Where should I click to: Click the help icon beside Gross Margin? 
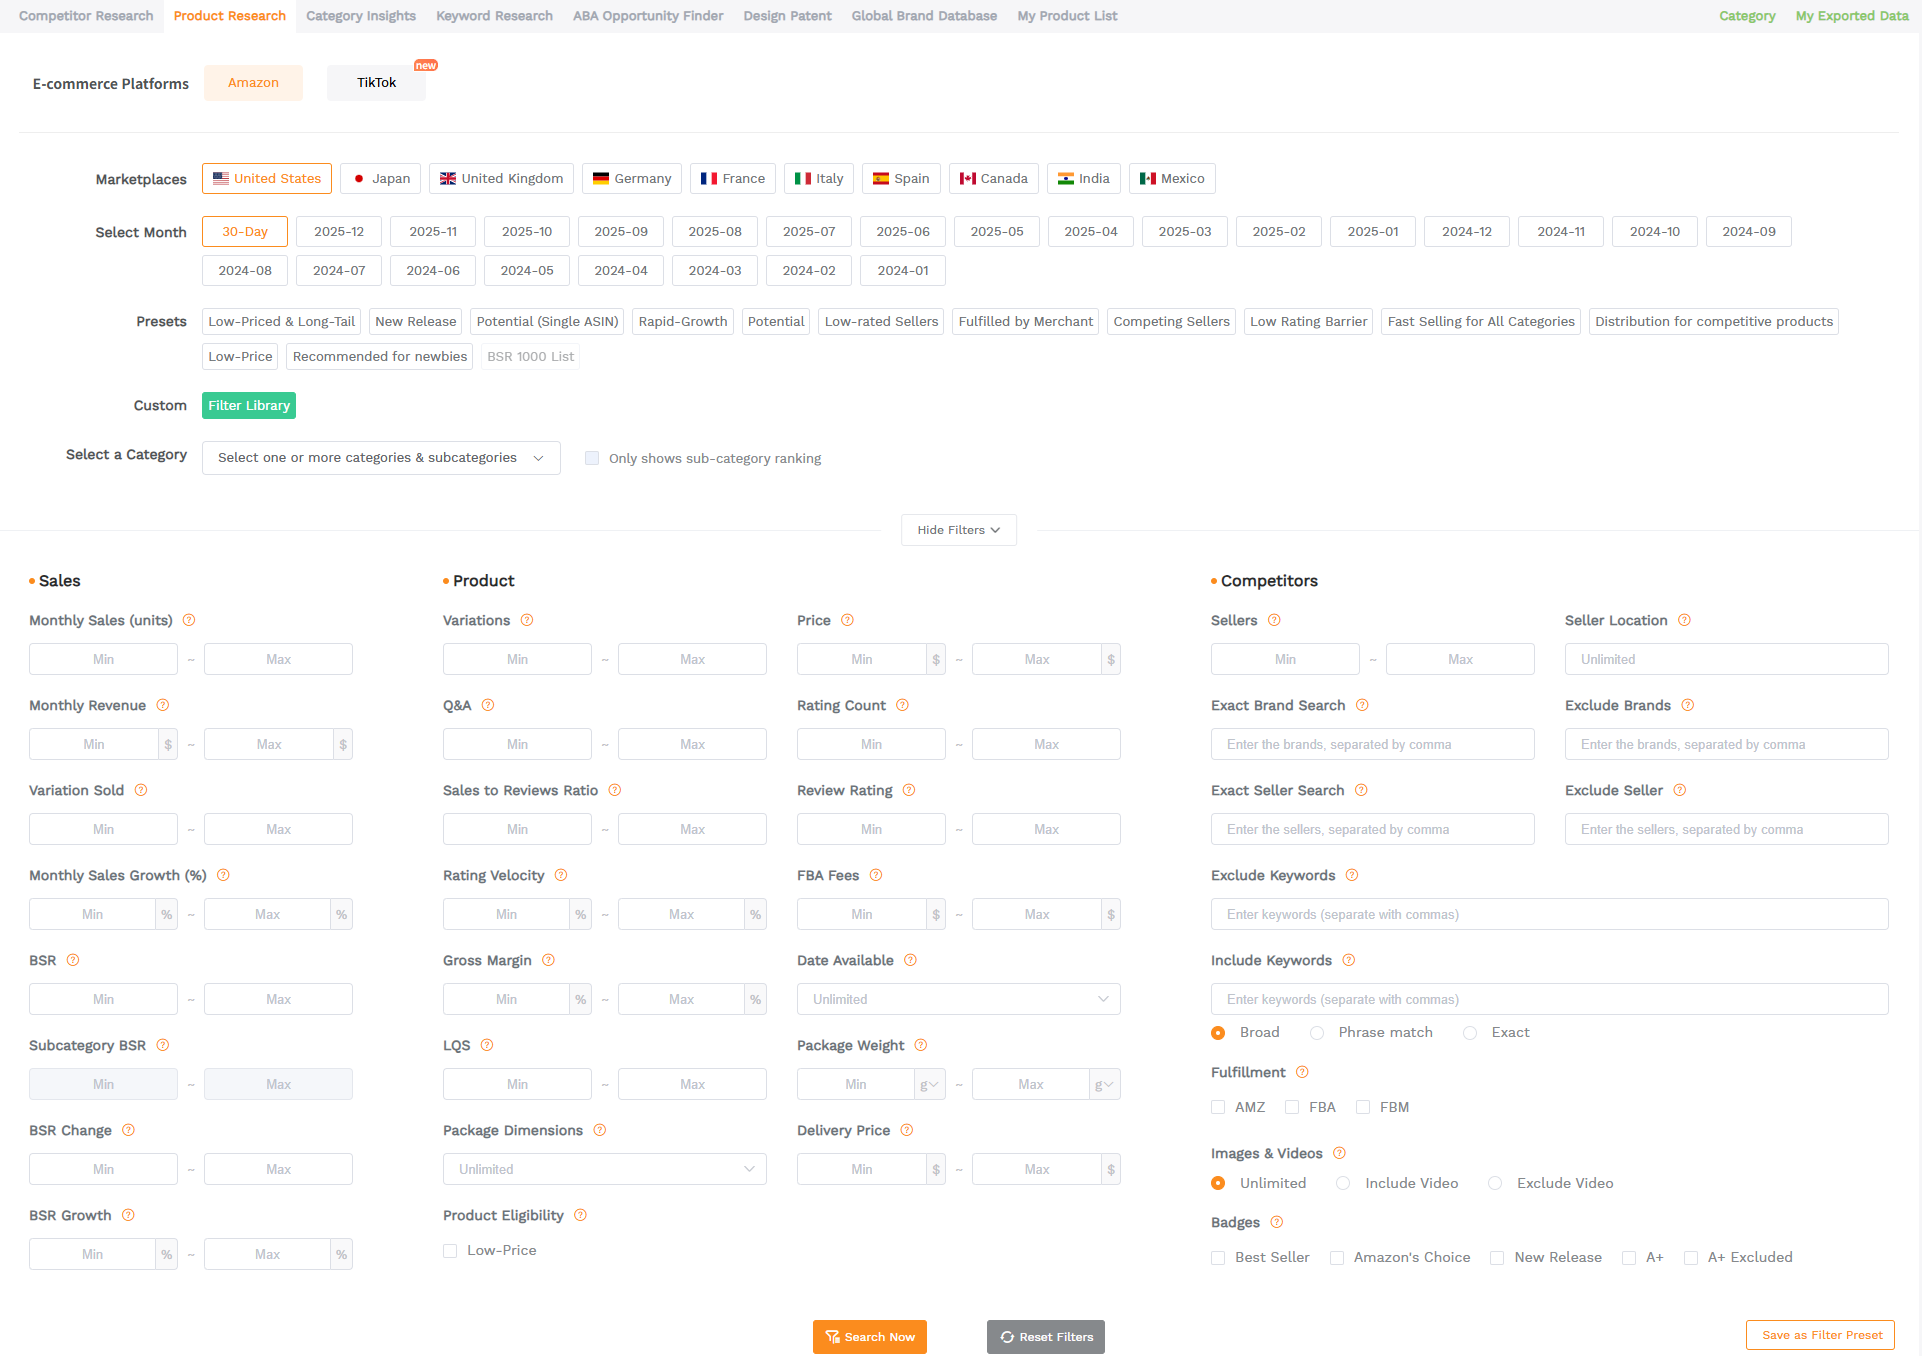click(x=548, y=960)
